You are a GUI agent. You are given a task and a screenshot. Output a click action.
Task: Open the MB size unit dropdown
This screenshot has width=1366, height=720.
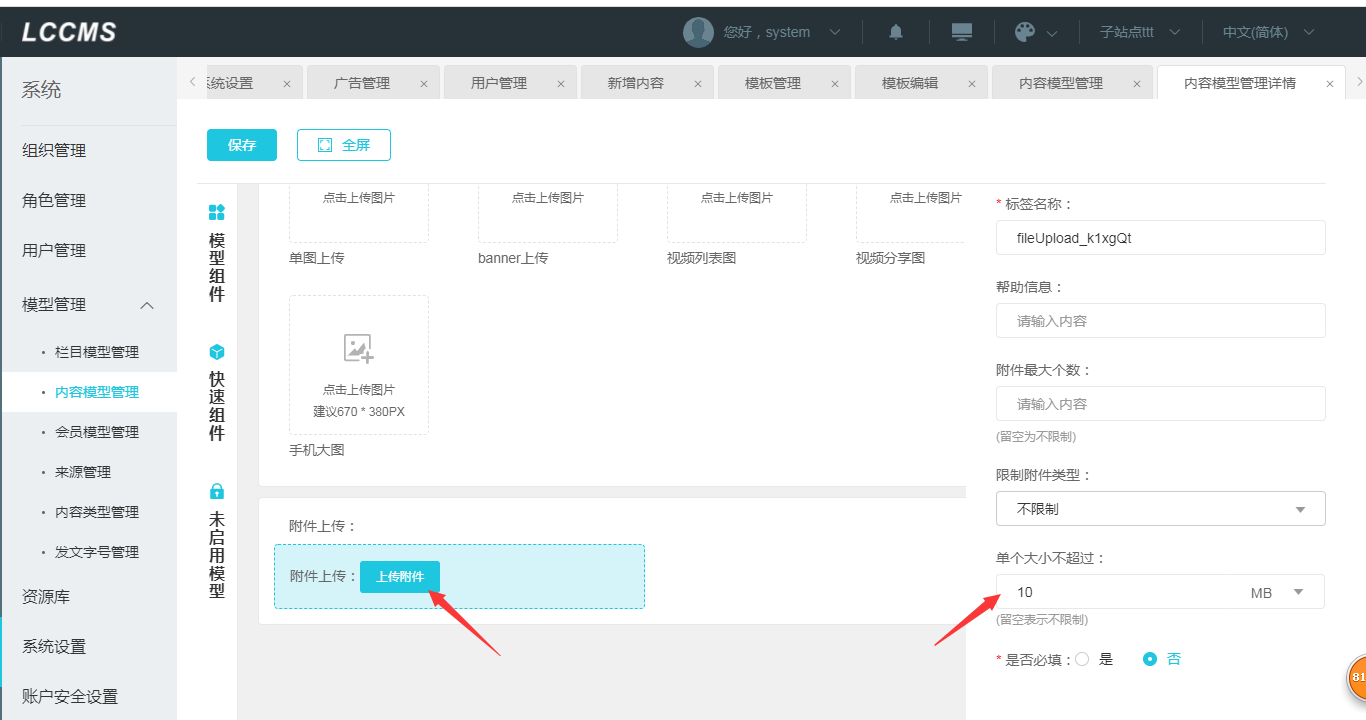tap(1277, 592)
